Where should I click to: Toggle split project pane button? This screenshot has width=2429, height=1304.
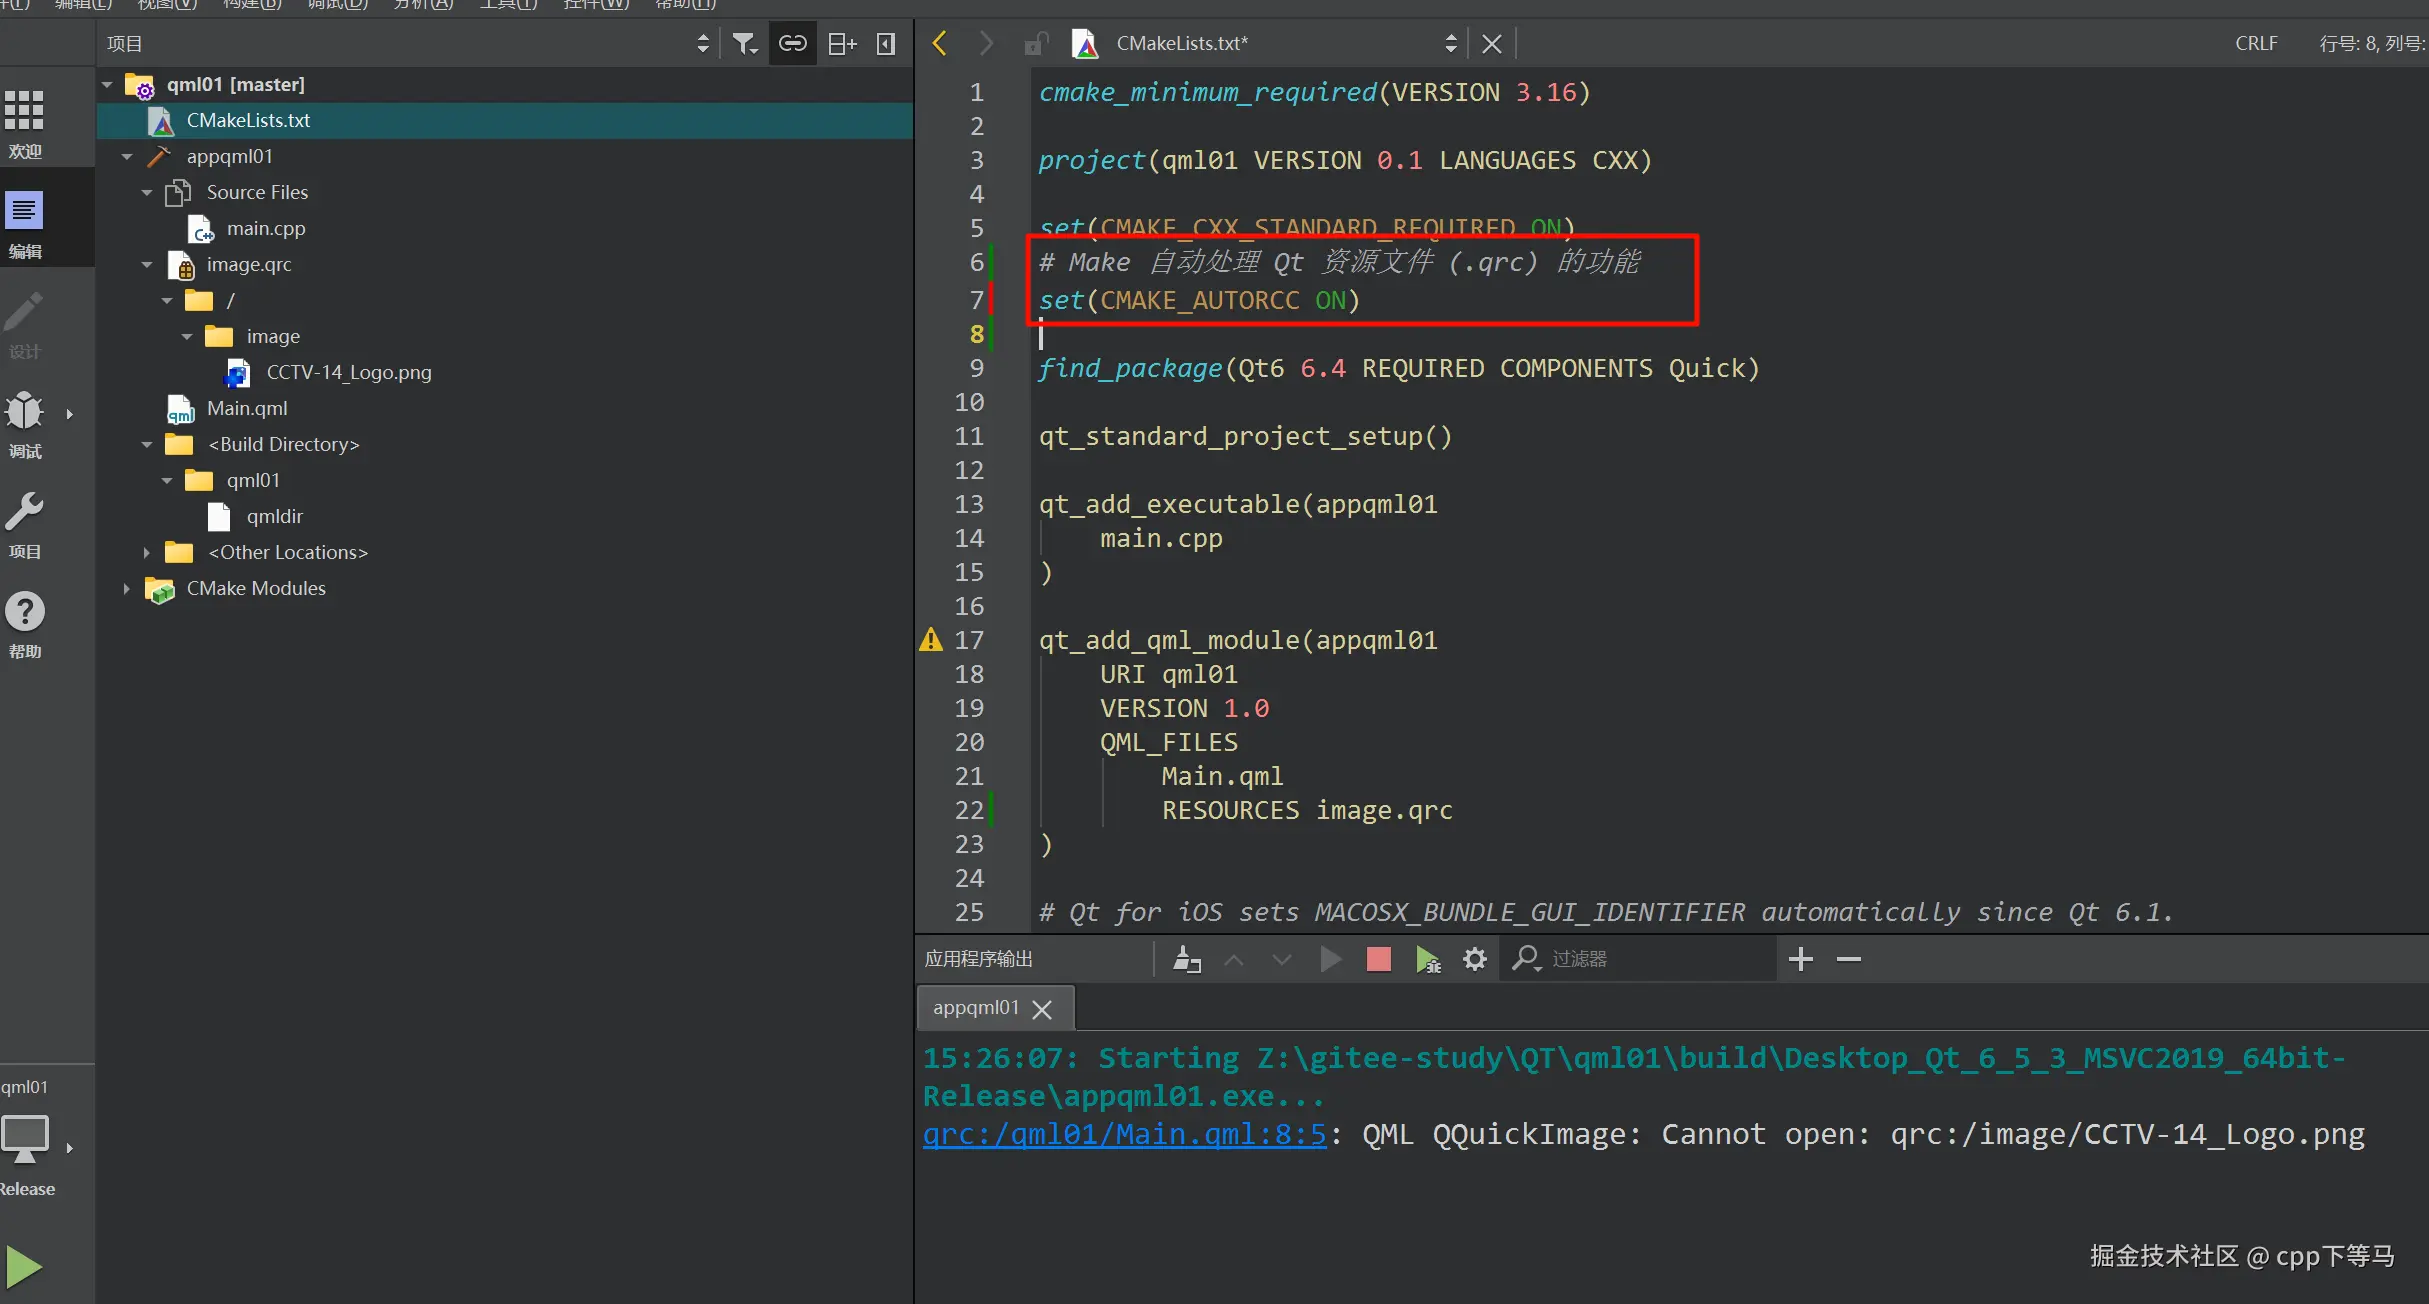coord(842,44)
